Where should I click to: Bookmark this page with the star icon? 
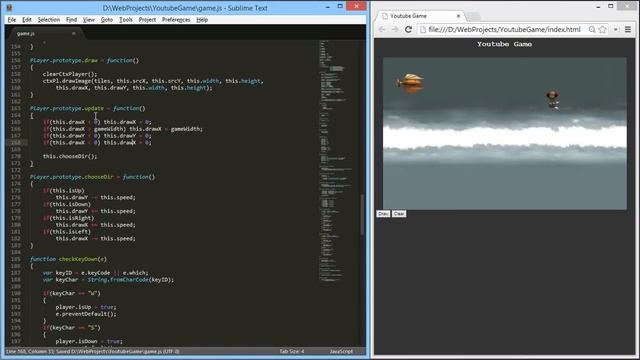(602, 29)
